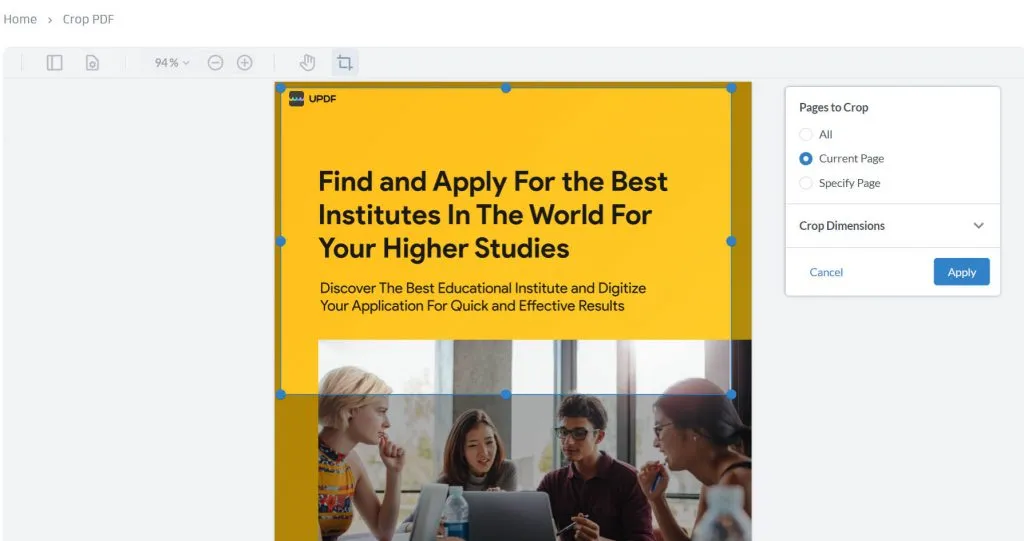Click the bottom-middle crop edge handle
This screenshot has height=541, width=1024.
[506, 395]
